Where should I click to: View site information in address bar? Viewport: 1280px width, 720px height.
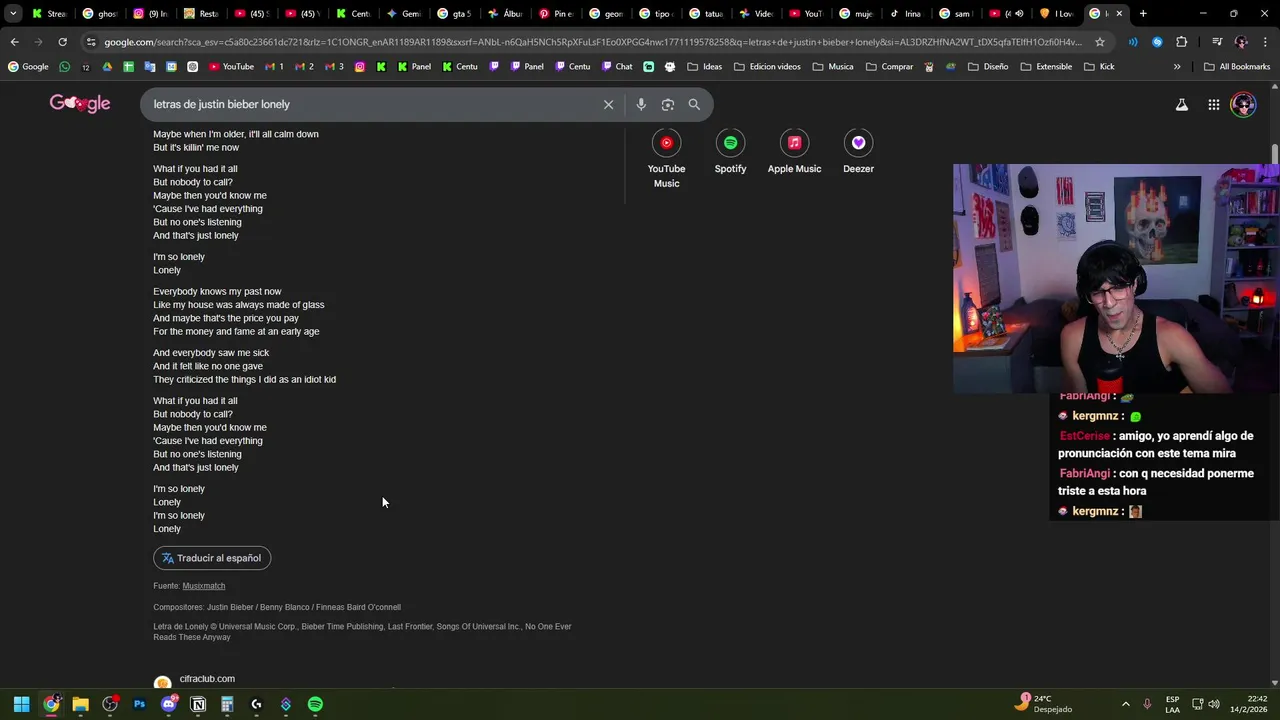pos(91,42)
